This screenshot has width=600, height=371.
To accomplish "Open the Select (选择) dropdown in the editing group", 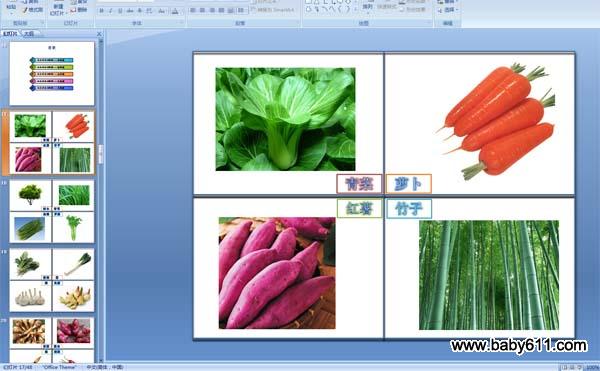I will tap(448, 10).
